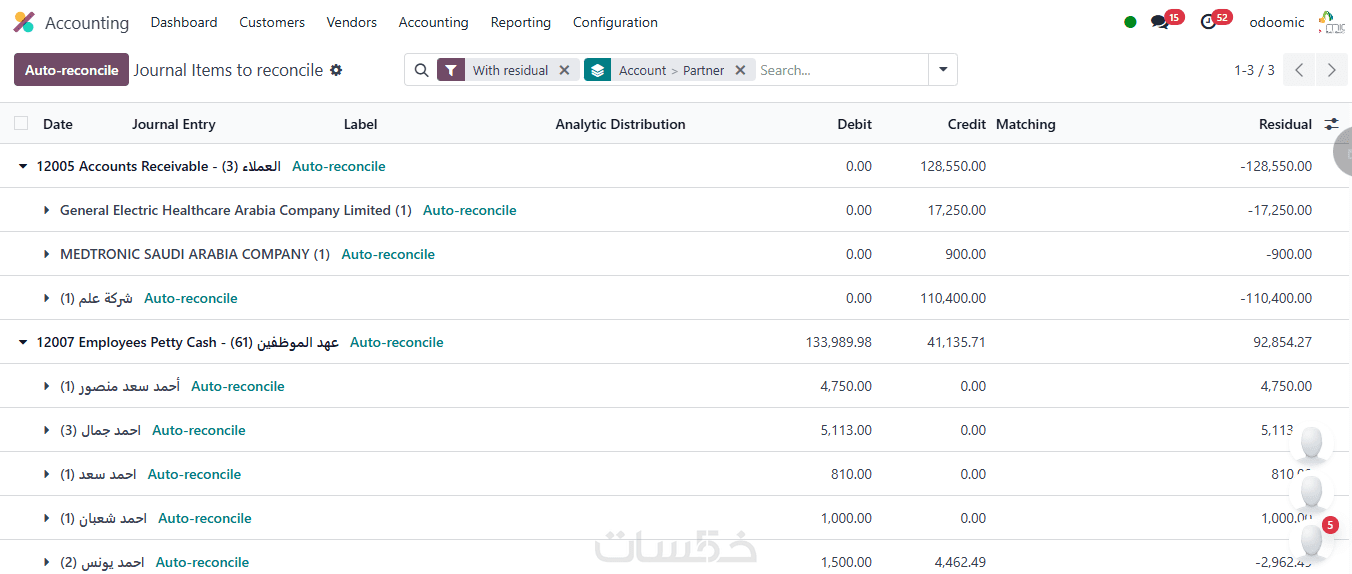Focus the Search input field
Viewport: 1352px width, 574px height.
coord(840,70)
